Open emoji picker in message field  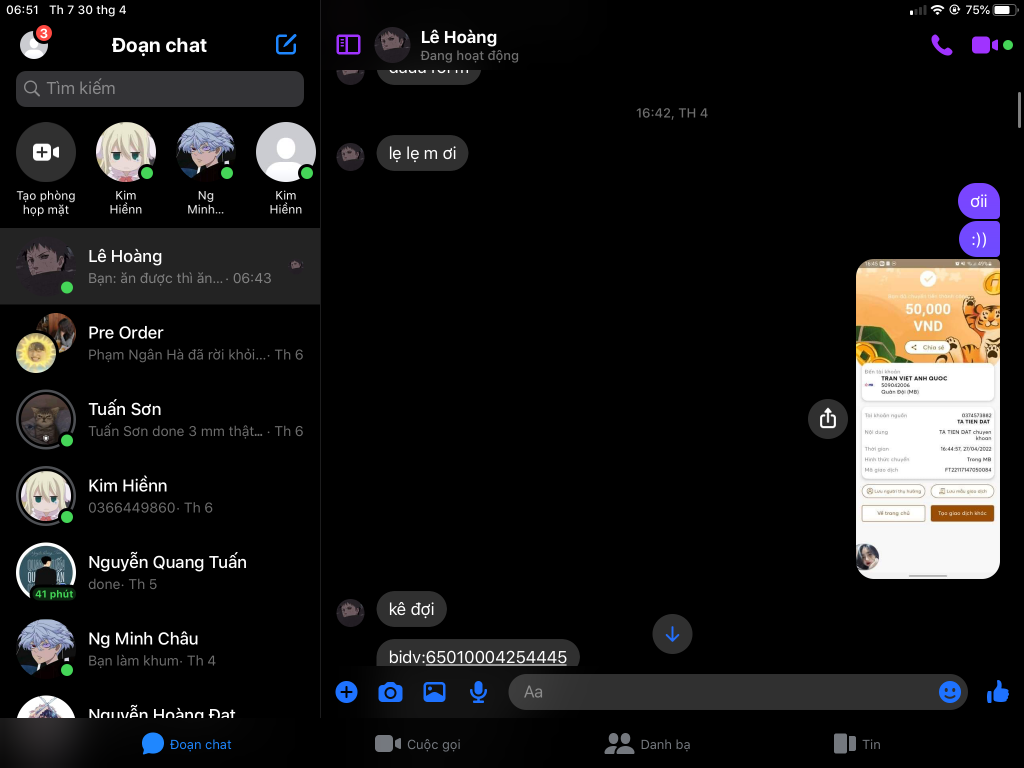[949, 691]
